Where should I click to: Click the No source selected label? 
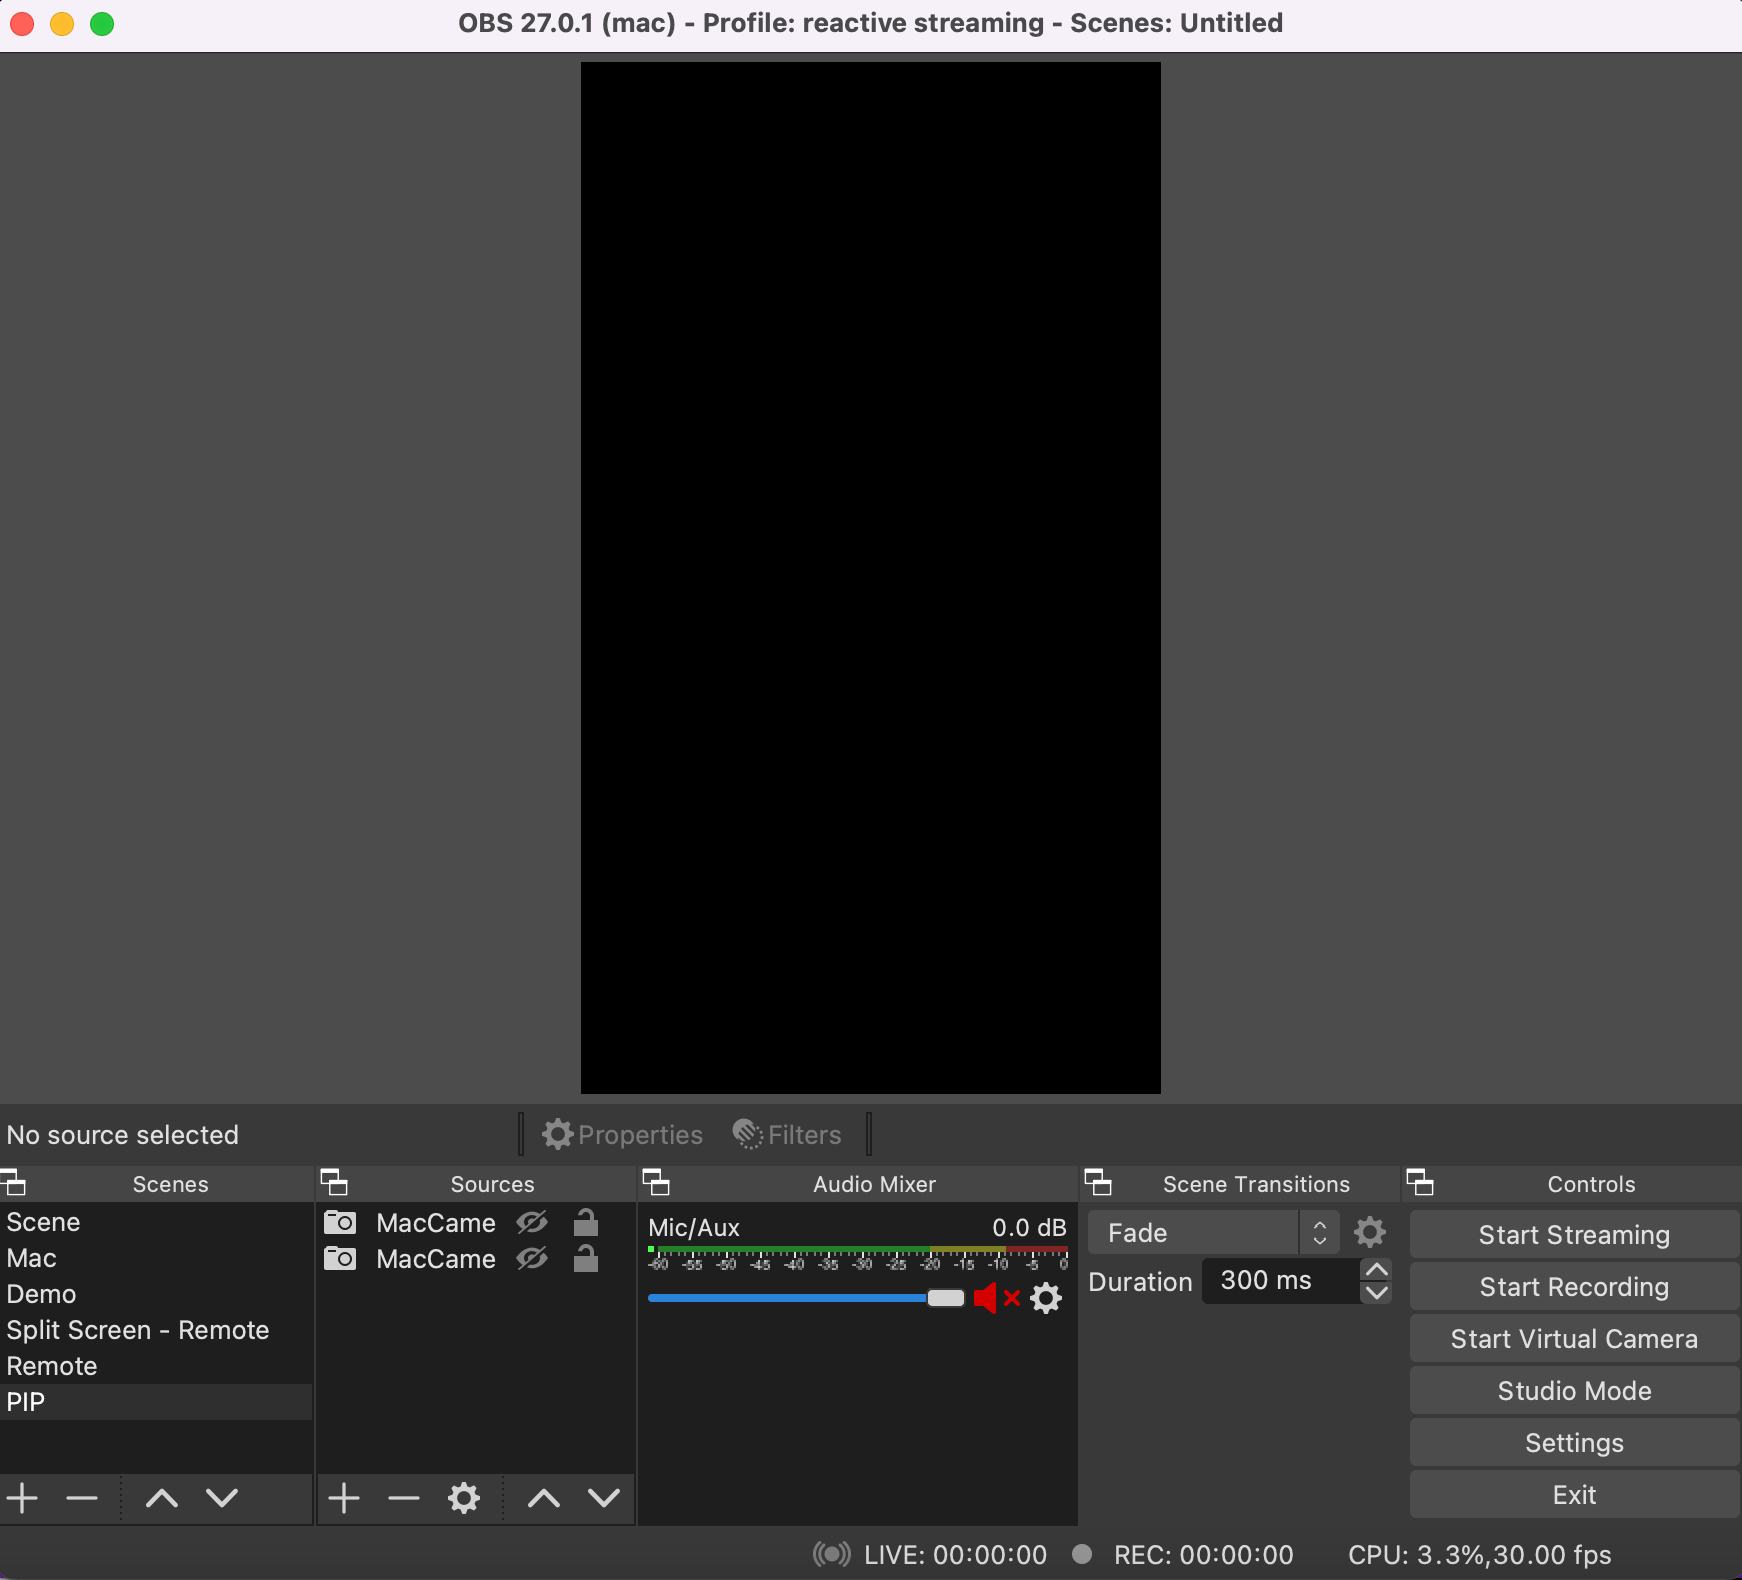[x=123, y=1134]
